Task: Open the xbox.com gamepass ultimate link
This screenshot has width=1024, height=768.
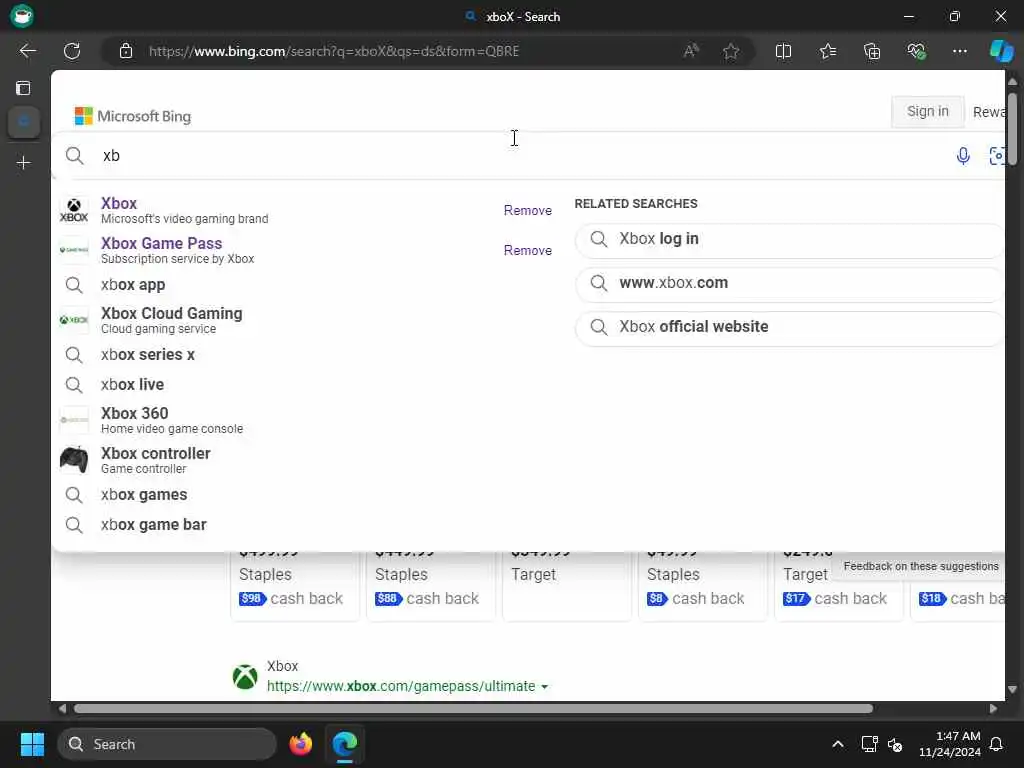Action: 401,686
